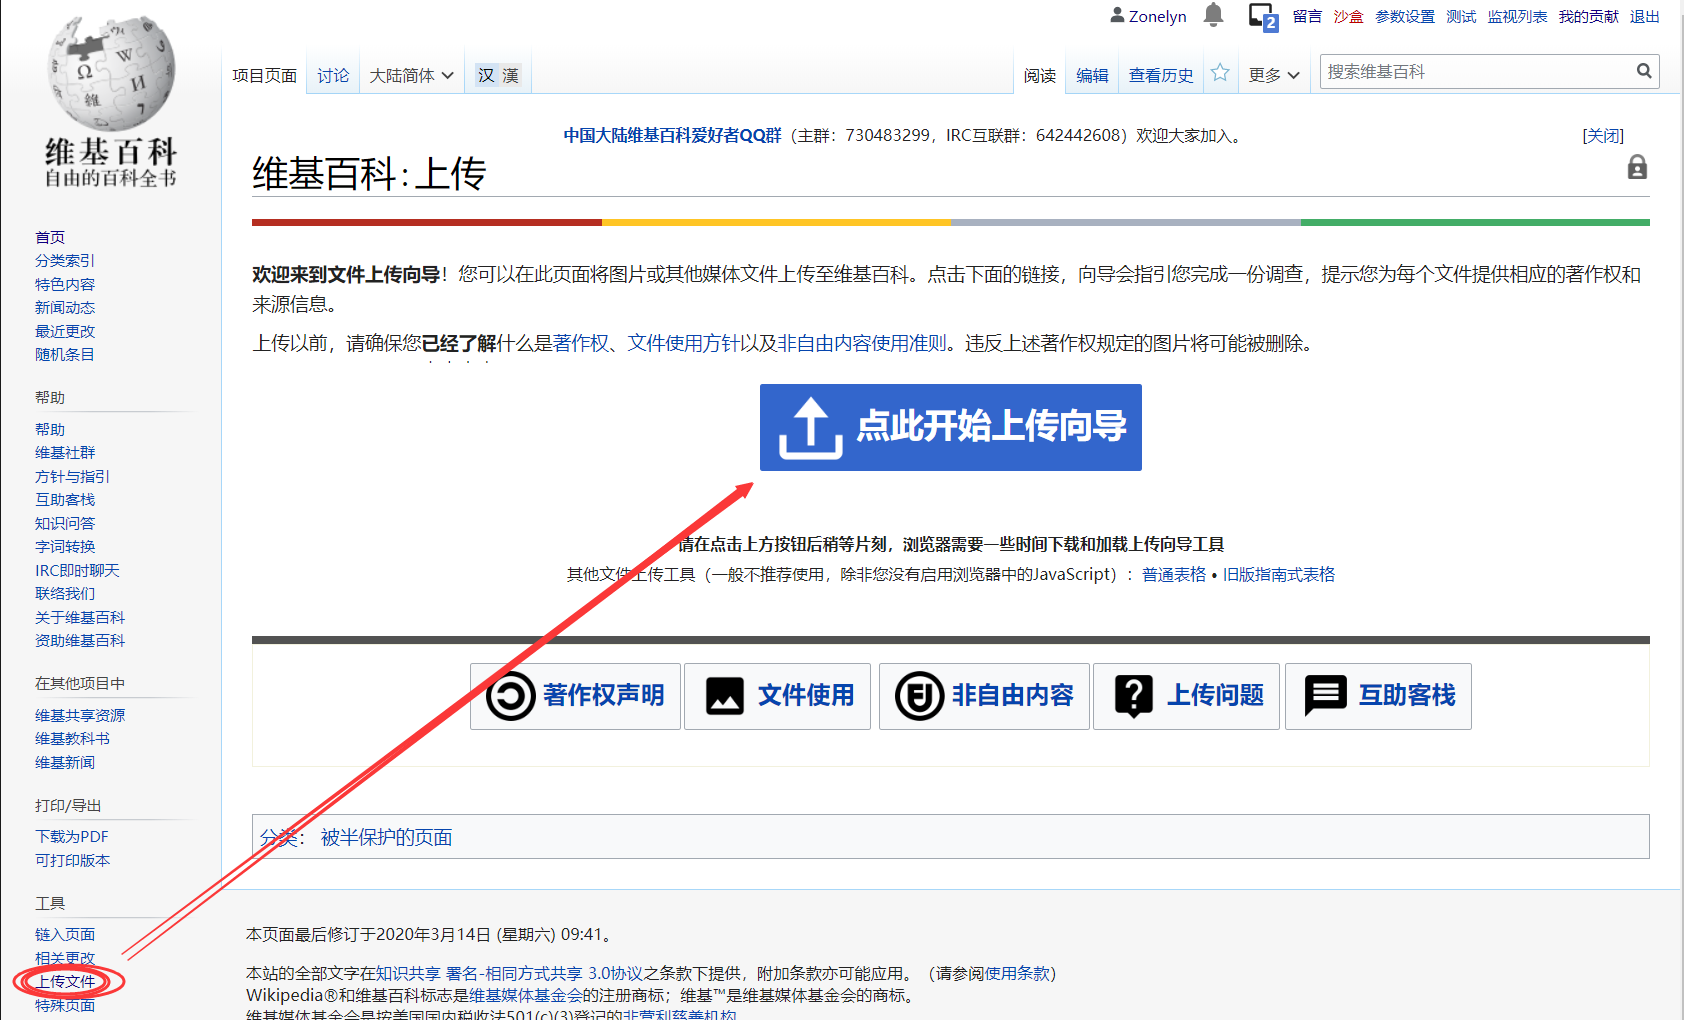Open Zonelyn user page link

(x=1158, y=16)
